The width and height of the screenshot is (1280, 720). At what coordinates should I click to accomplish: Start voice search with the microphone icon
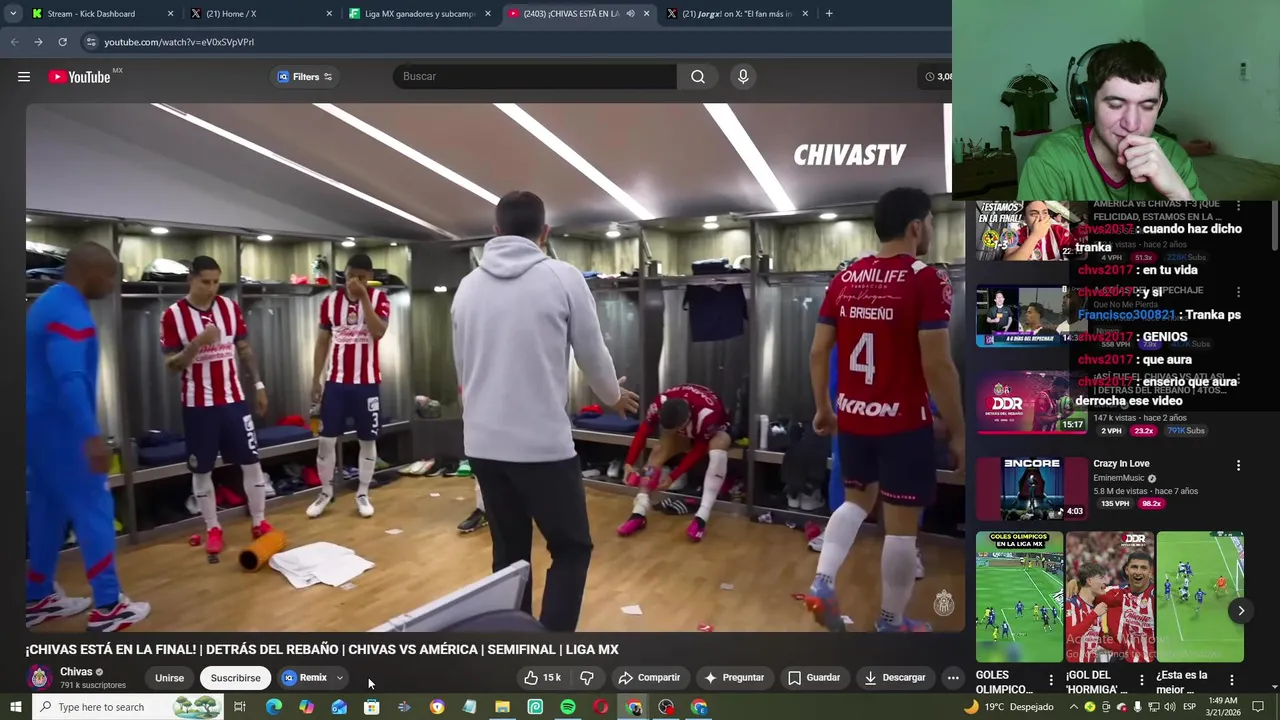point(743,77)
